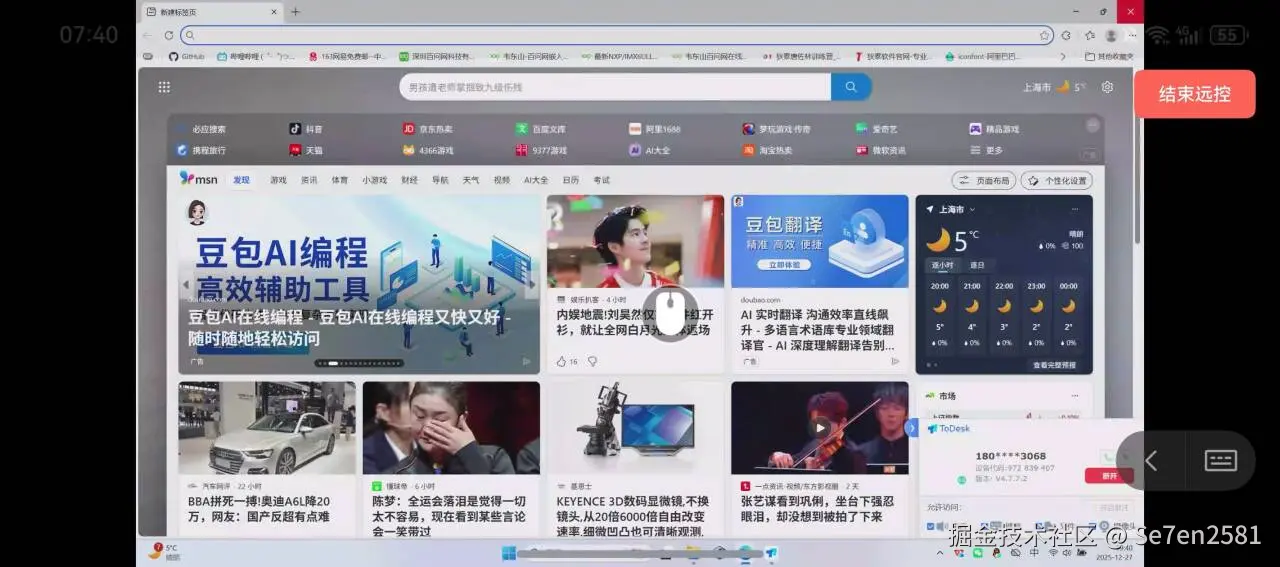
Task: Click the red 断开 button in ToDesk popup
Action: click(1108, 476)
